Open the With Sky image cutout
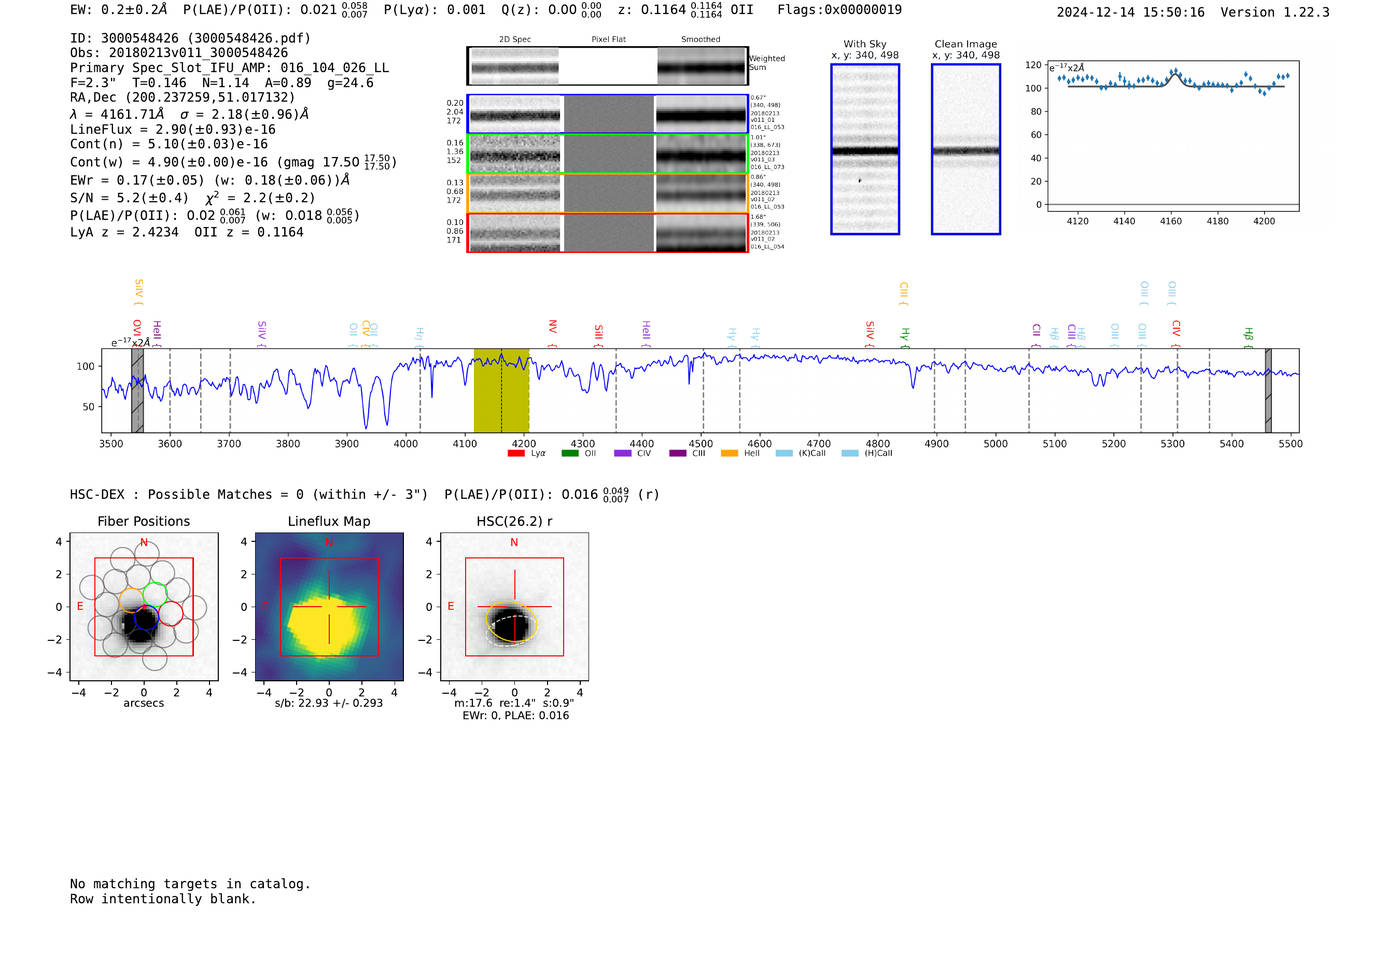 coord(865,149)
